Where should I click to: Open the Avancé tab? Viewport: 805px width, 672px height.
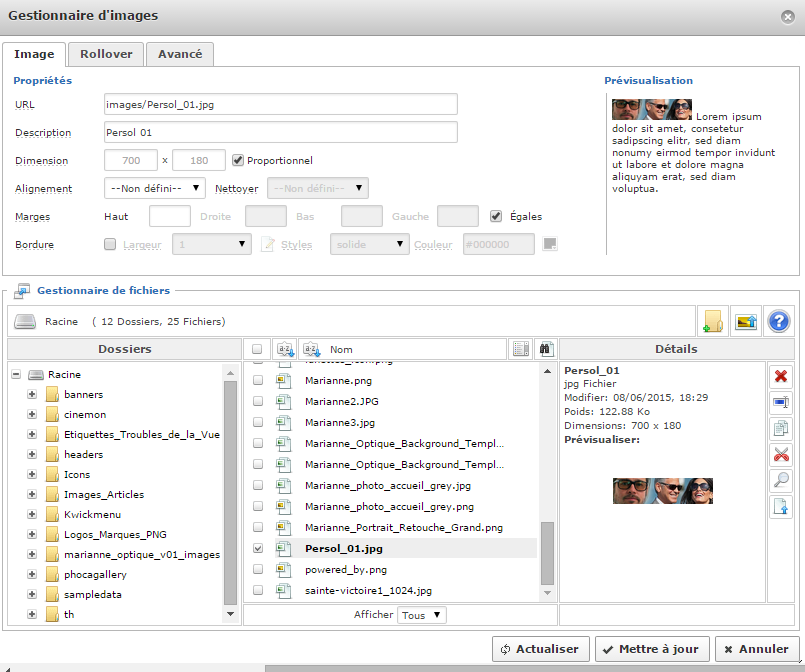coord(180,54)
